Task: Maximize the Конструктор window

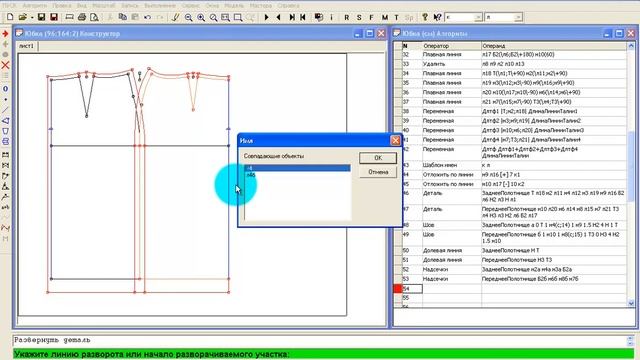Action: point(370,33)
